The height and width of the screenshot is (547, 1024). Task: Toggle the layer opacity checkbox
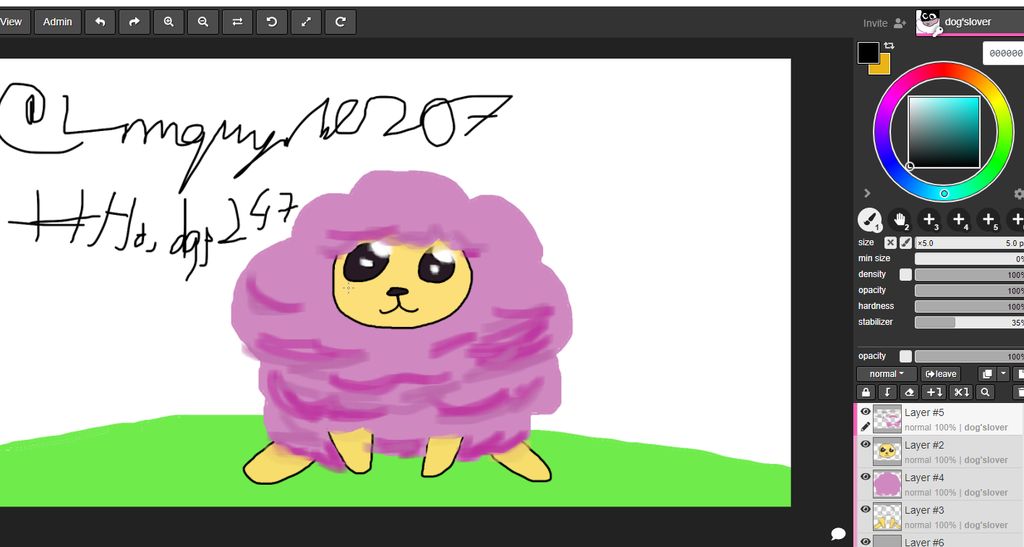click(905, 356)
